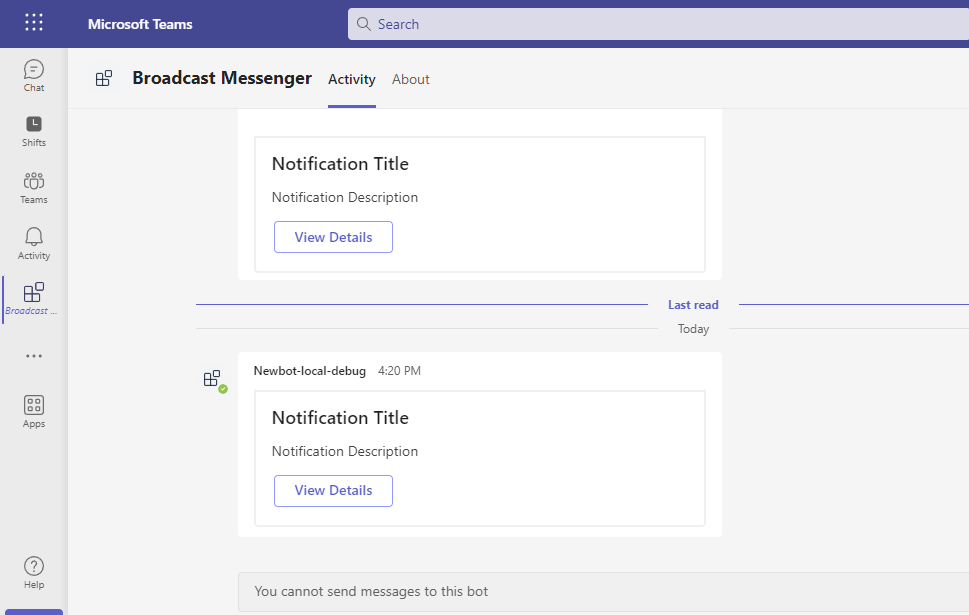
Task: Open the About tab
Action: [x=410, y=79]
